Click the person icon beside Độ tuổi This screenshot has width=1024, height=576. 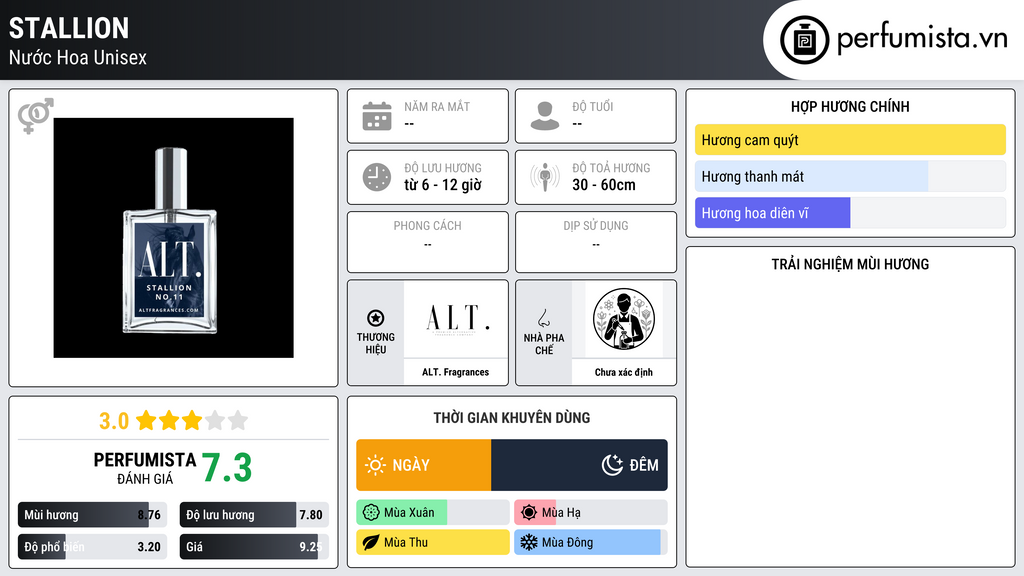coord(545,116)
